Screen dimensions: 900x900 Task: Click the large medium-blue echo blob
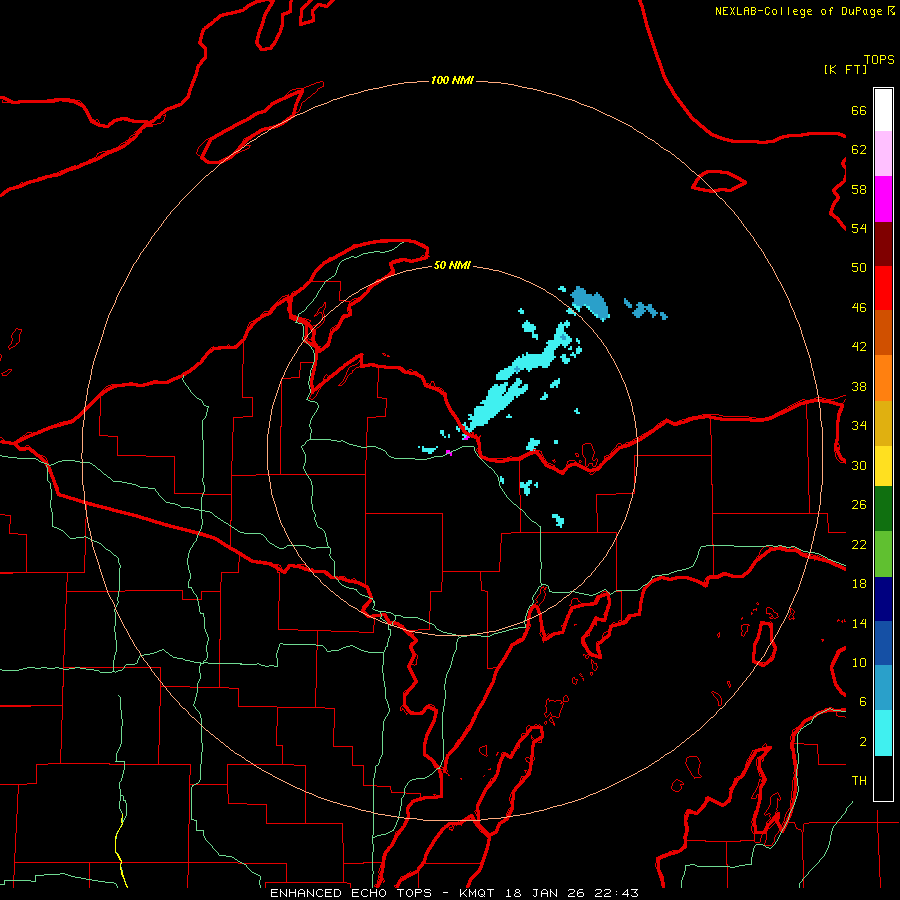coord(590,303)
